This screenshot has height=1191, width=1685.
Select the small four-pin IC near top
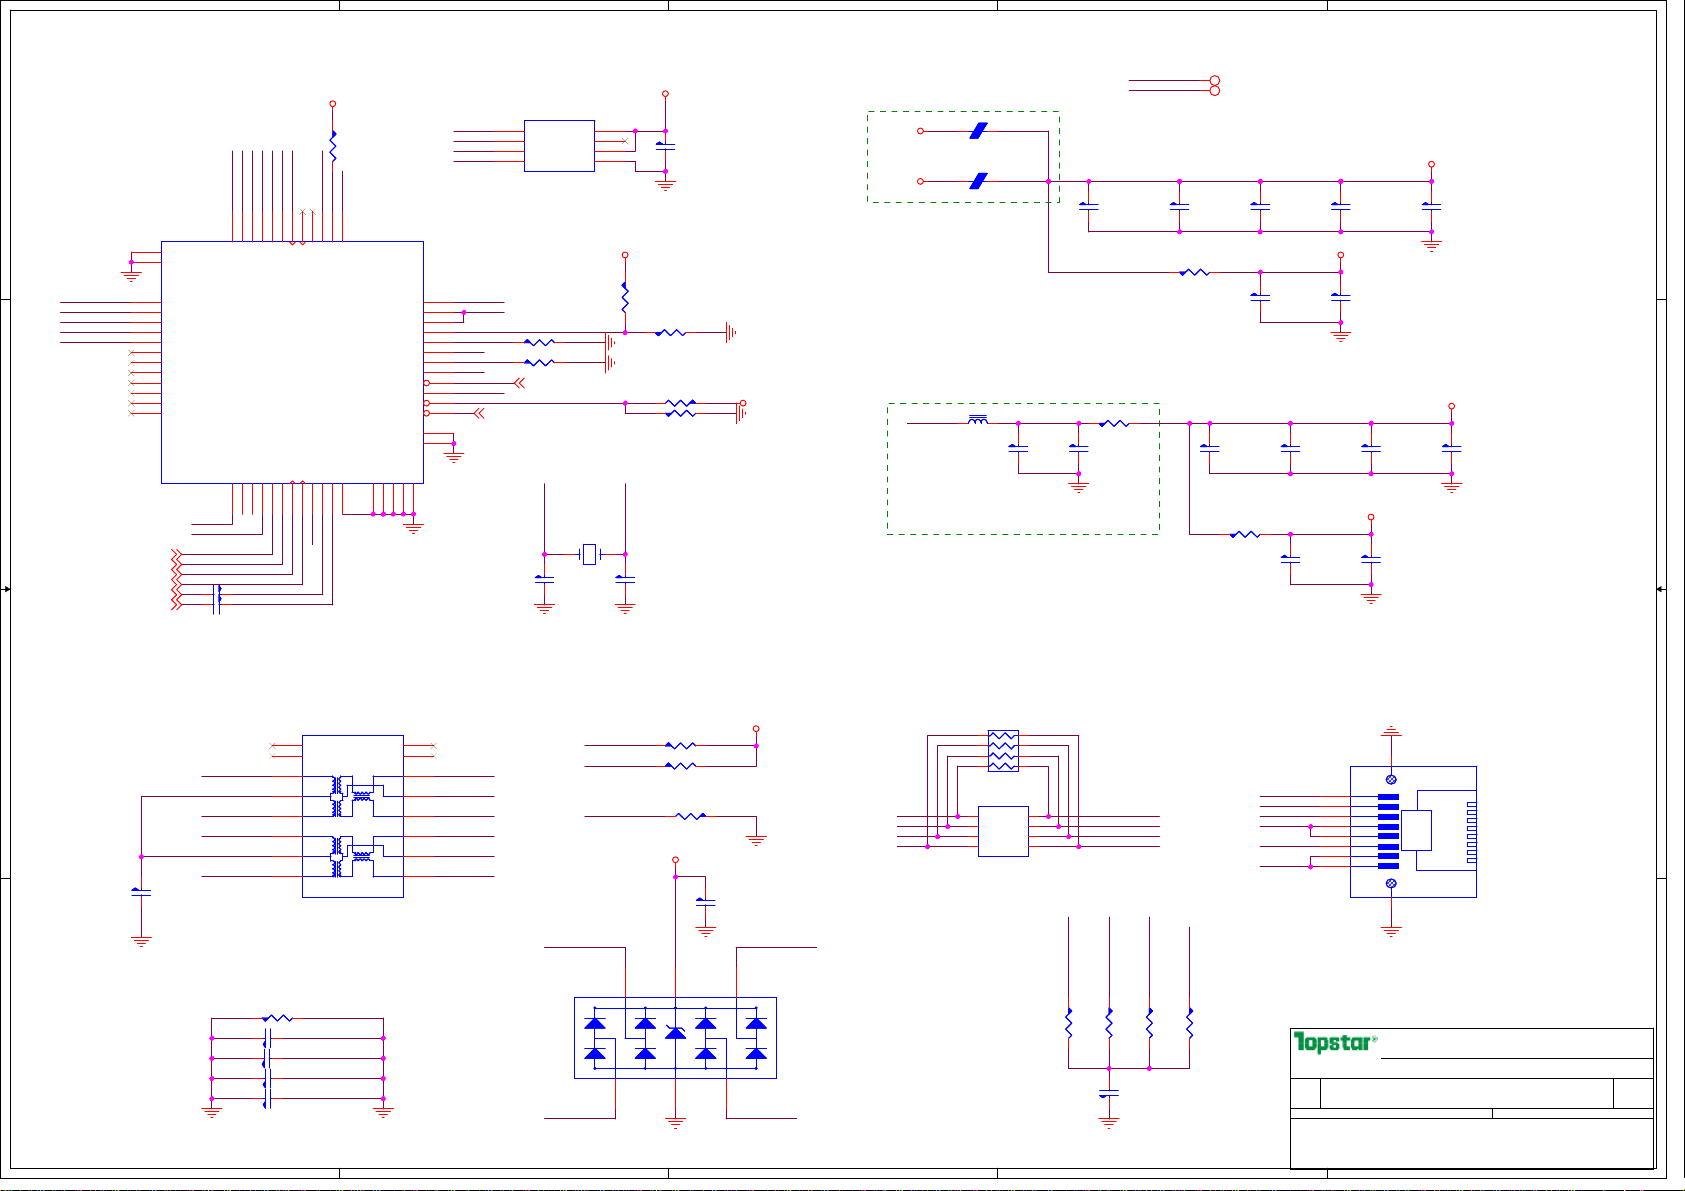pyautogui.click(x=559, y=146)
